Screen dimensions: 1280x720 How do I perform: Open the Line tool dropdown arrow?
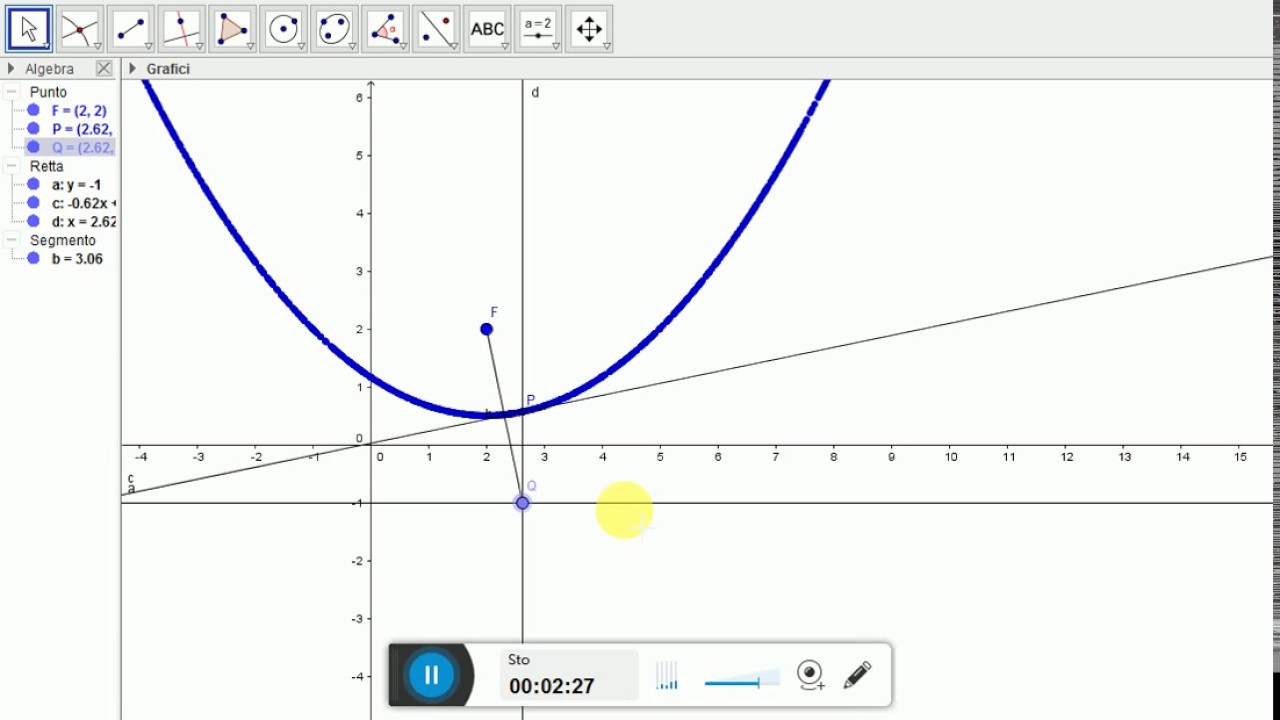(x=148, y=46)
